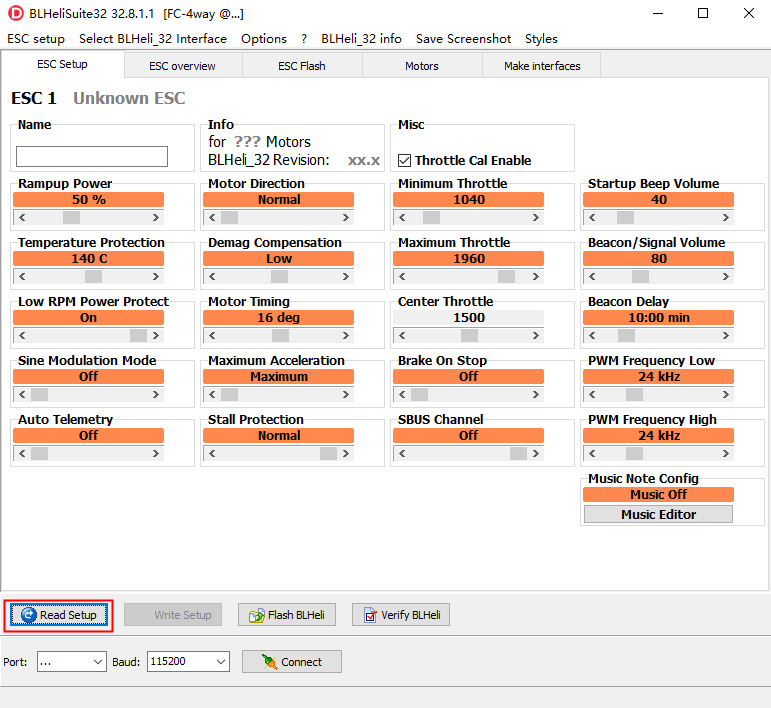Decrease Maximum Throttle with left arrow
The width and height of the screenshot is (771, 708).
[x=402, y=276]
